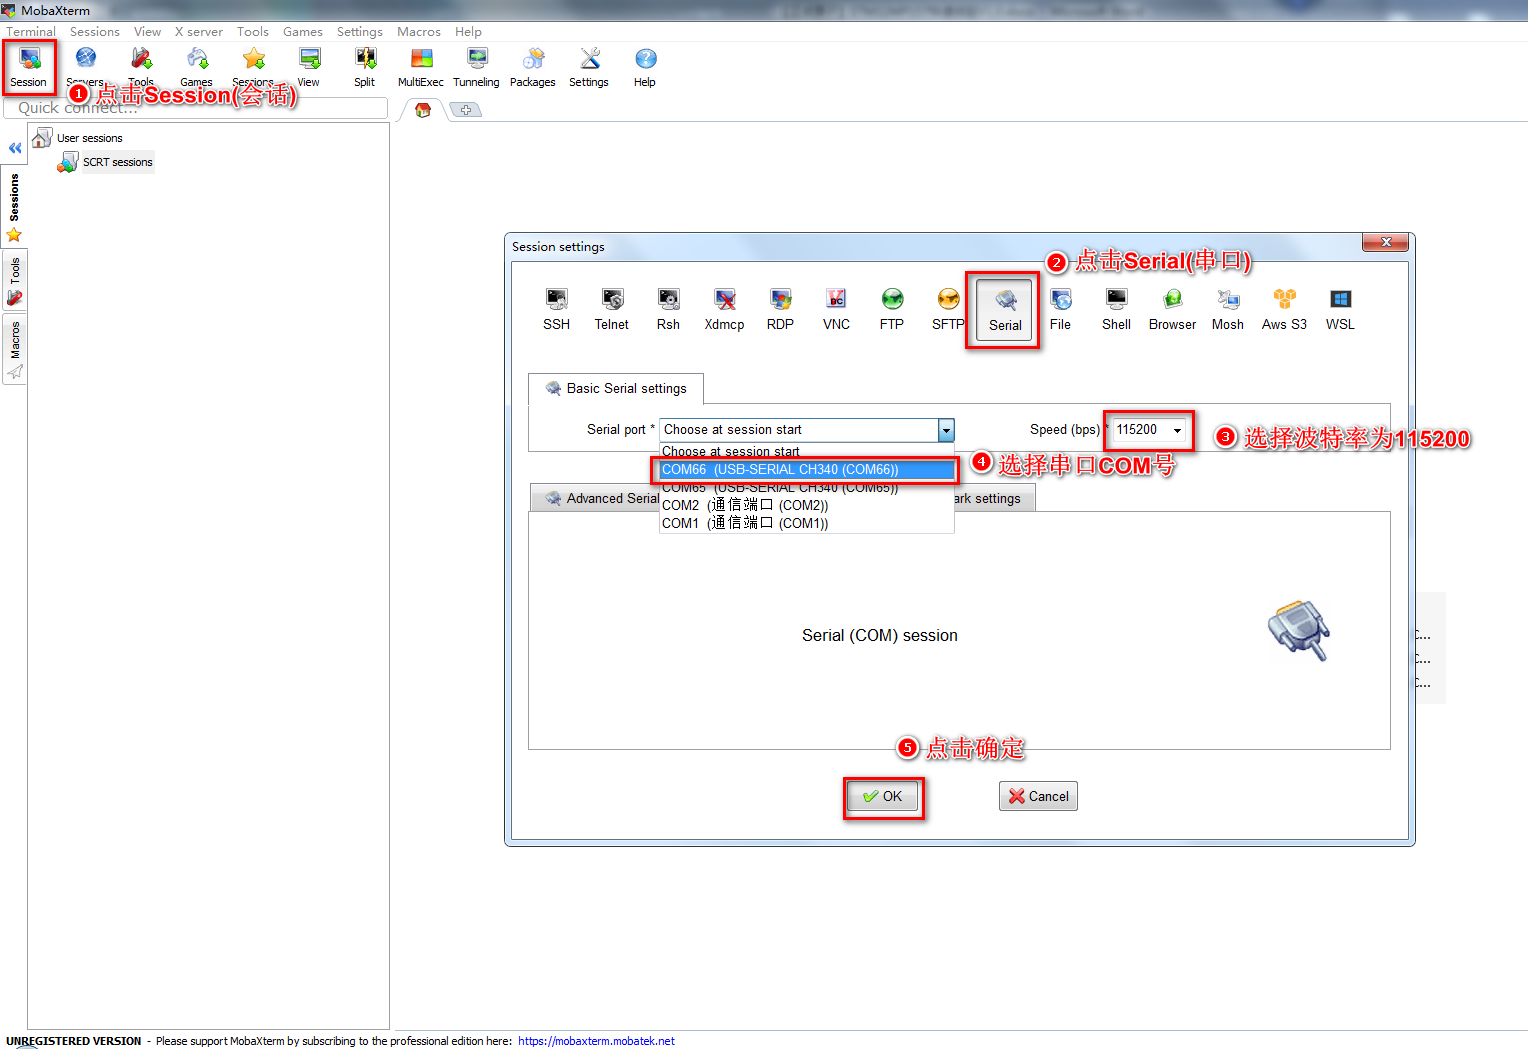The width and height of the screenshot is (1528, 1049).
Task: Choose the Telnet session type
Action: click(x=612, y=309)
